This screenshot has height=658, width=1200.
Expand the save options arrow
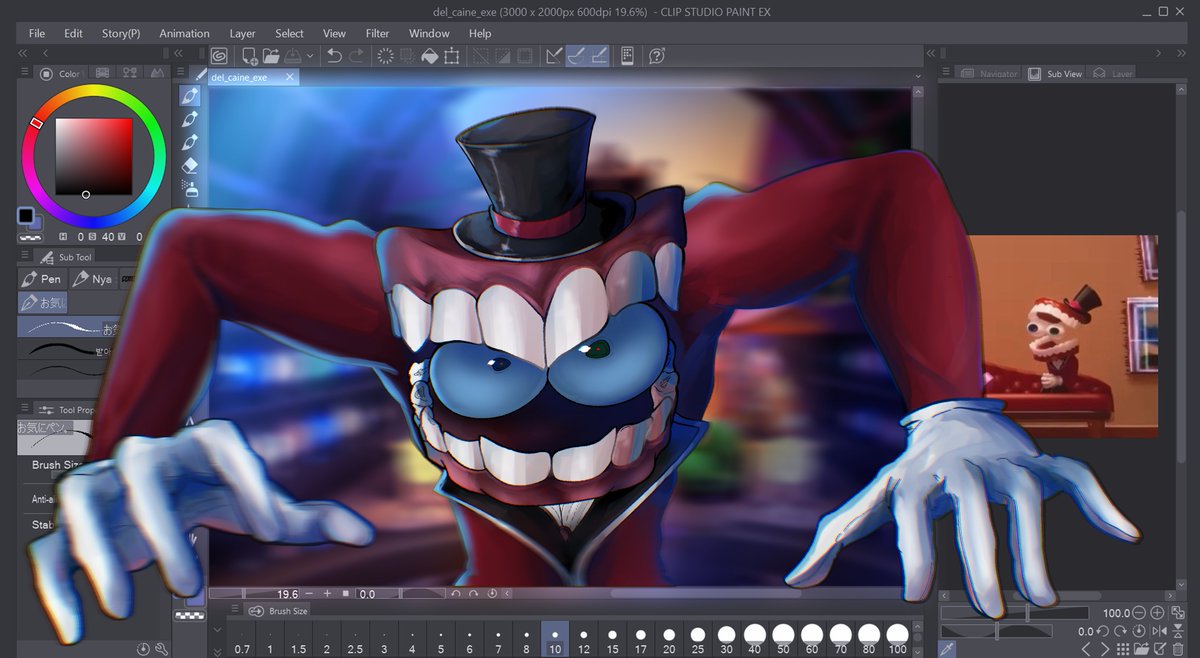point(310,56)
